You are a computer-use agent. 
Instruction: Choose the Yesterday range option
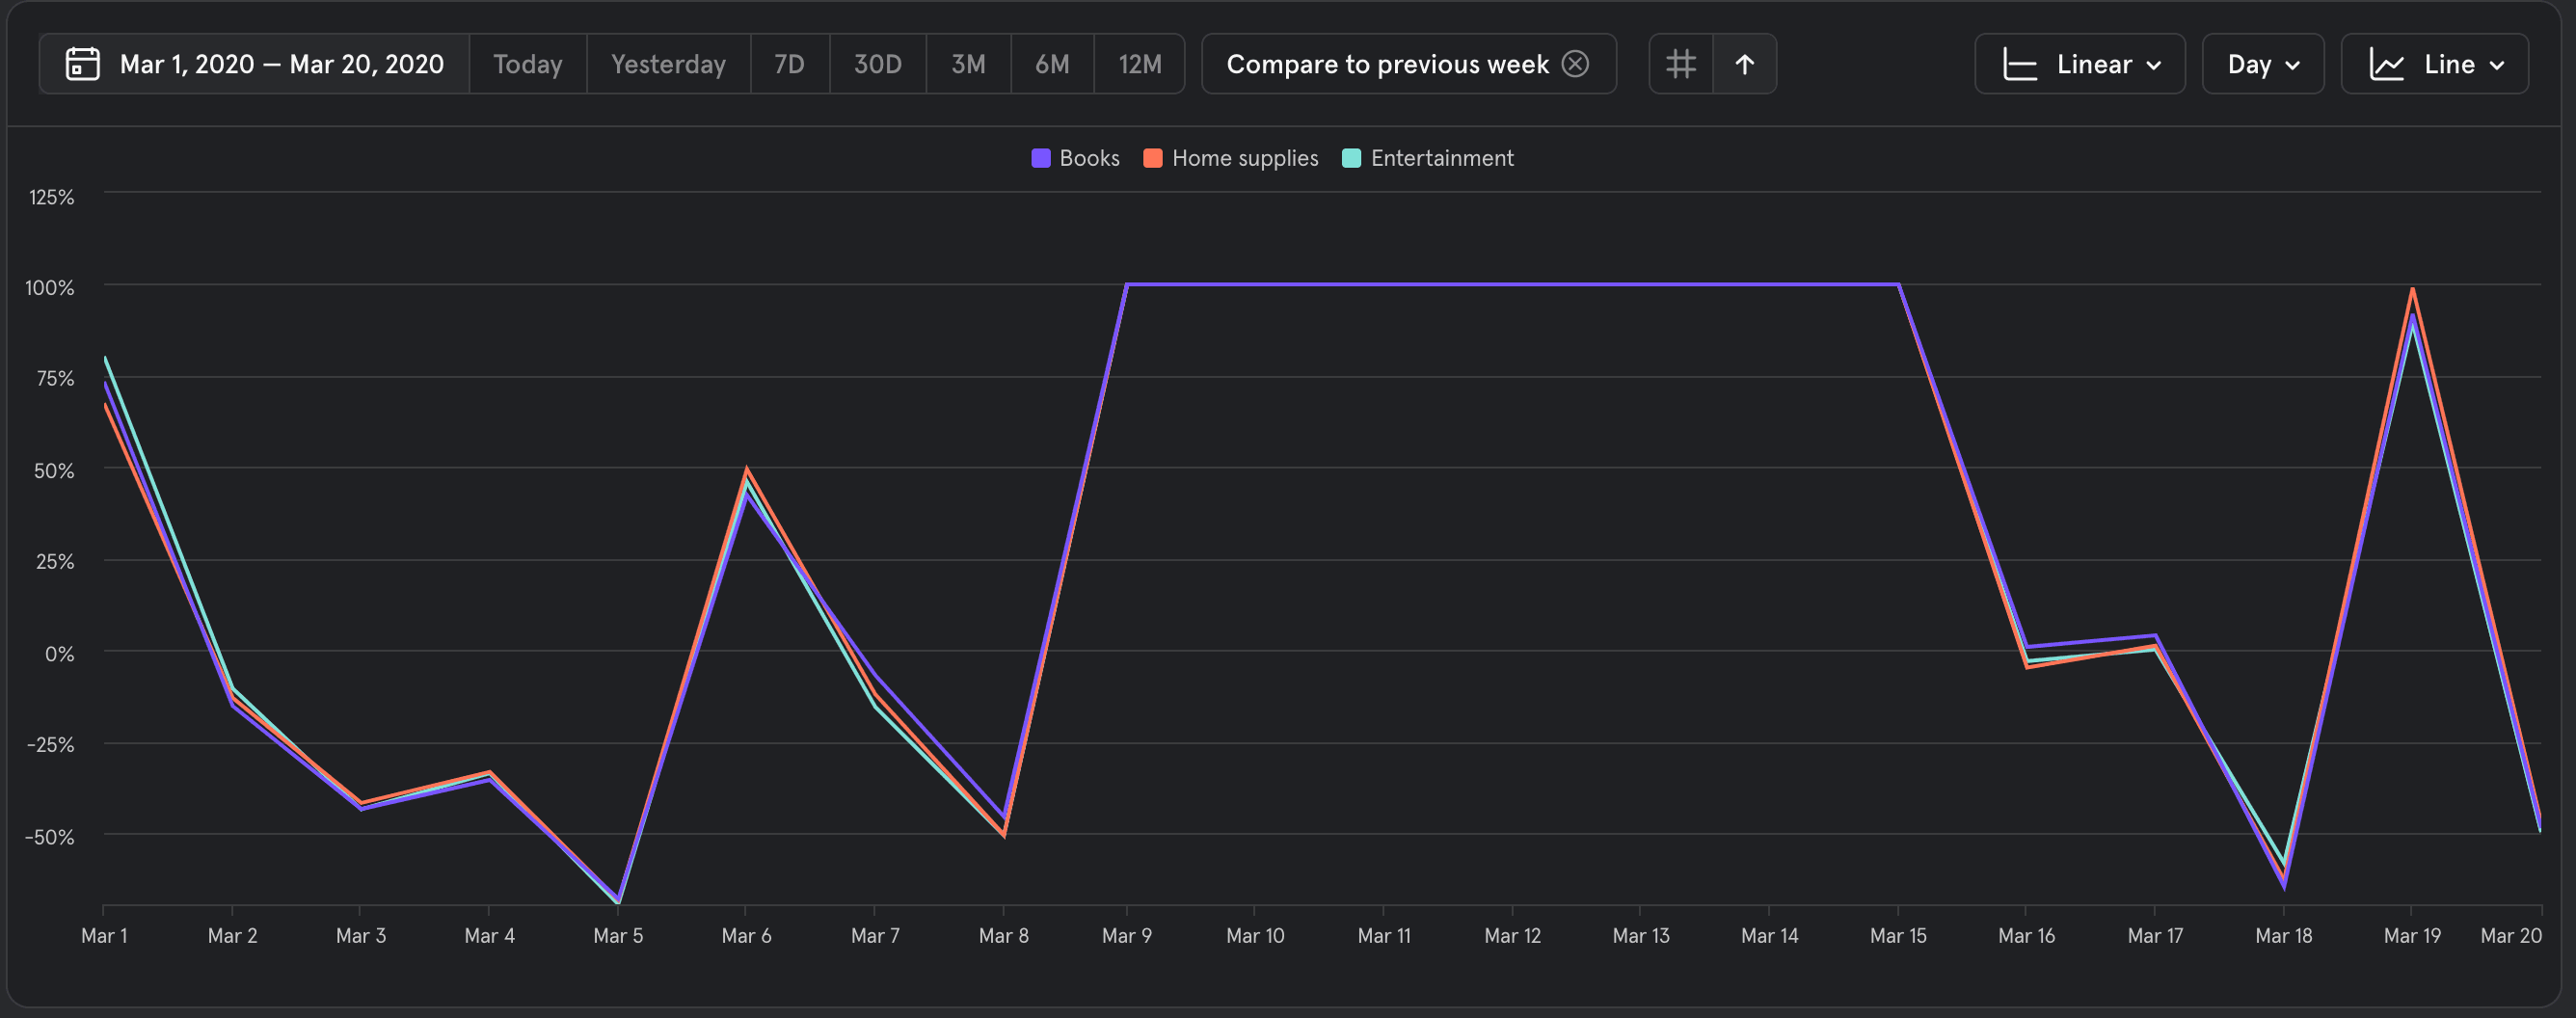tap(668, 64)
